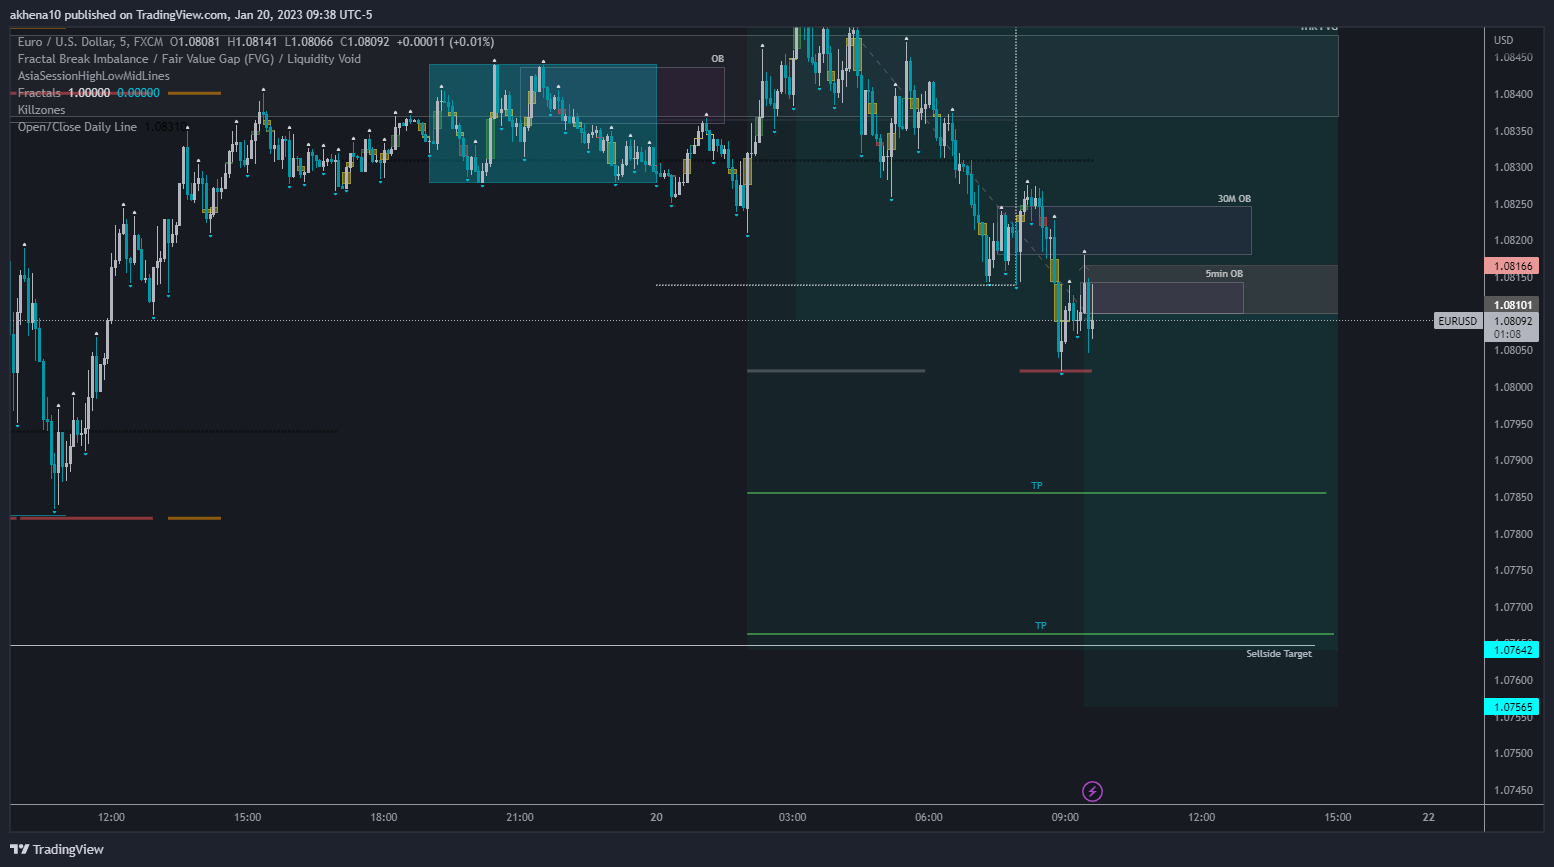Click the 1.08250 price axis value
The height and width of the screenshot is (867, 1554).
(x=1513, y=204)
